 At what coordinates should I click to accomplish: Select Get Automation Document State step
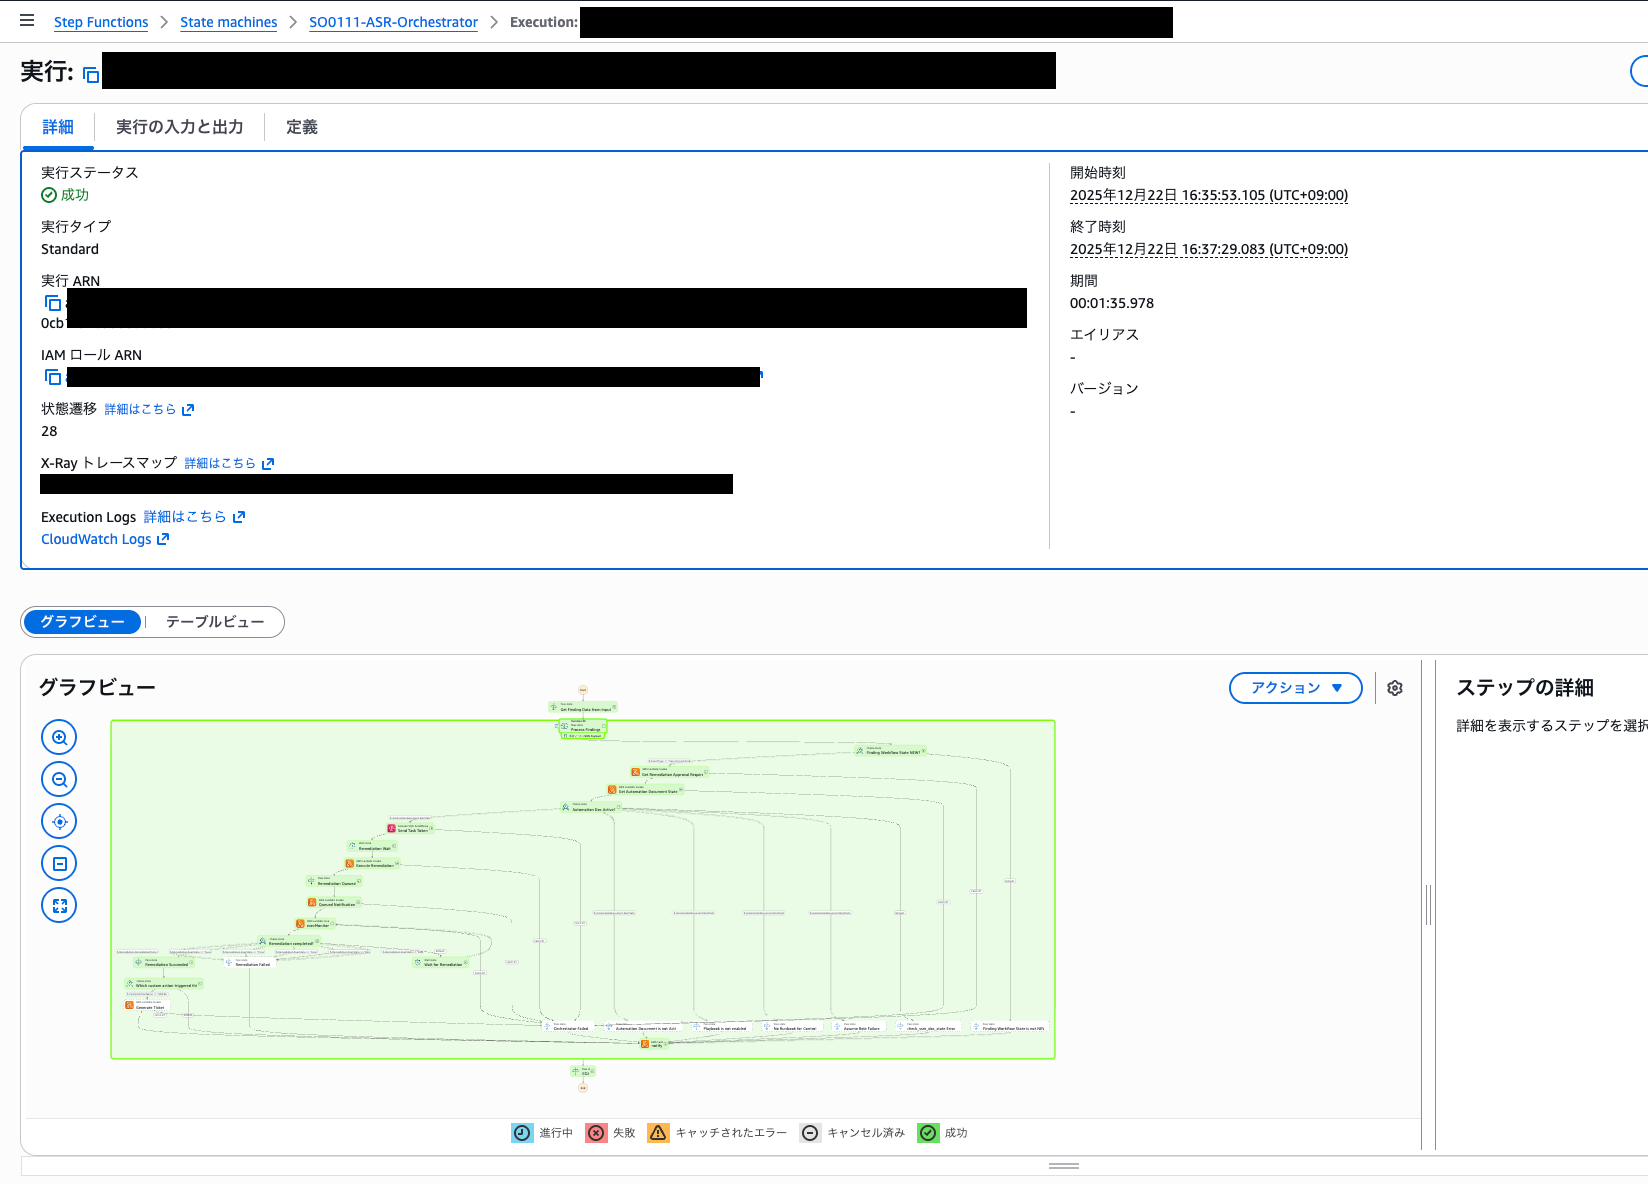click(645, 790)
